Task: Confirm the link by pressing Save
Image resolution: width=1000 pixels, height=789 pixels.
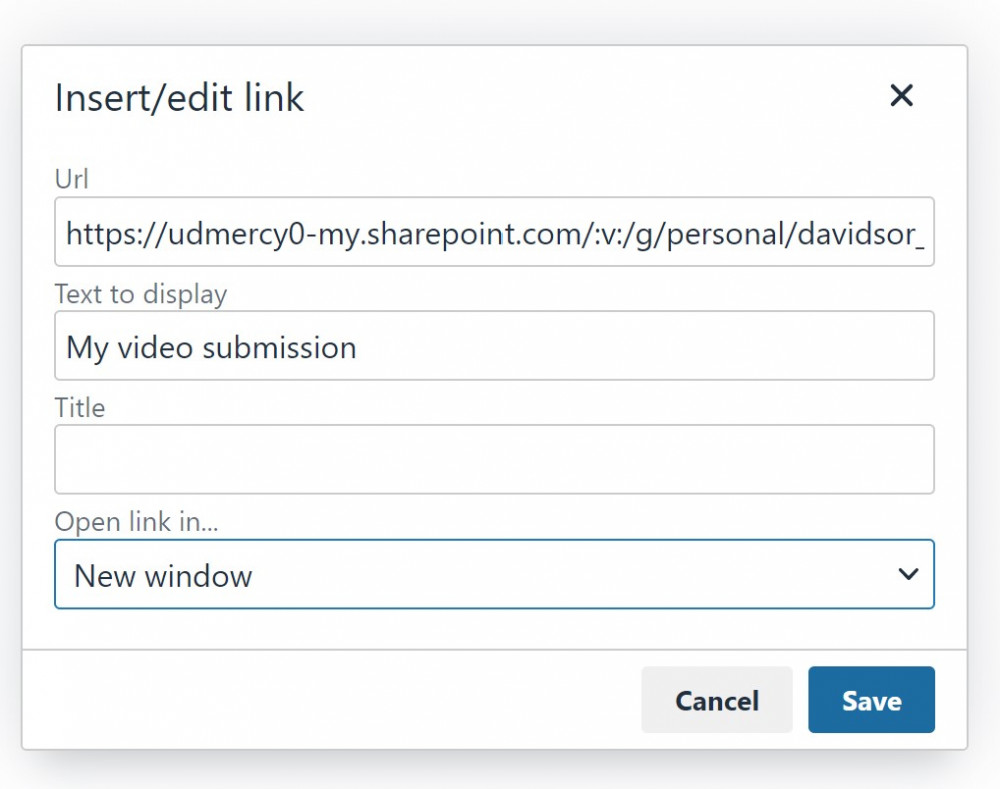Action: 871,700
